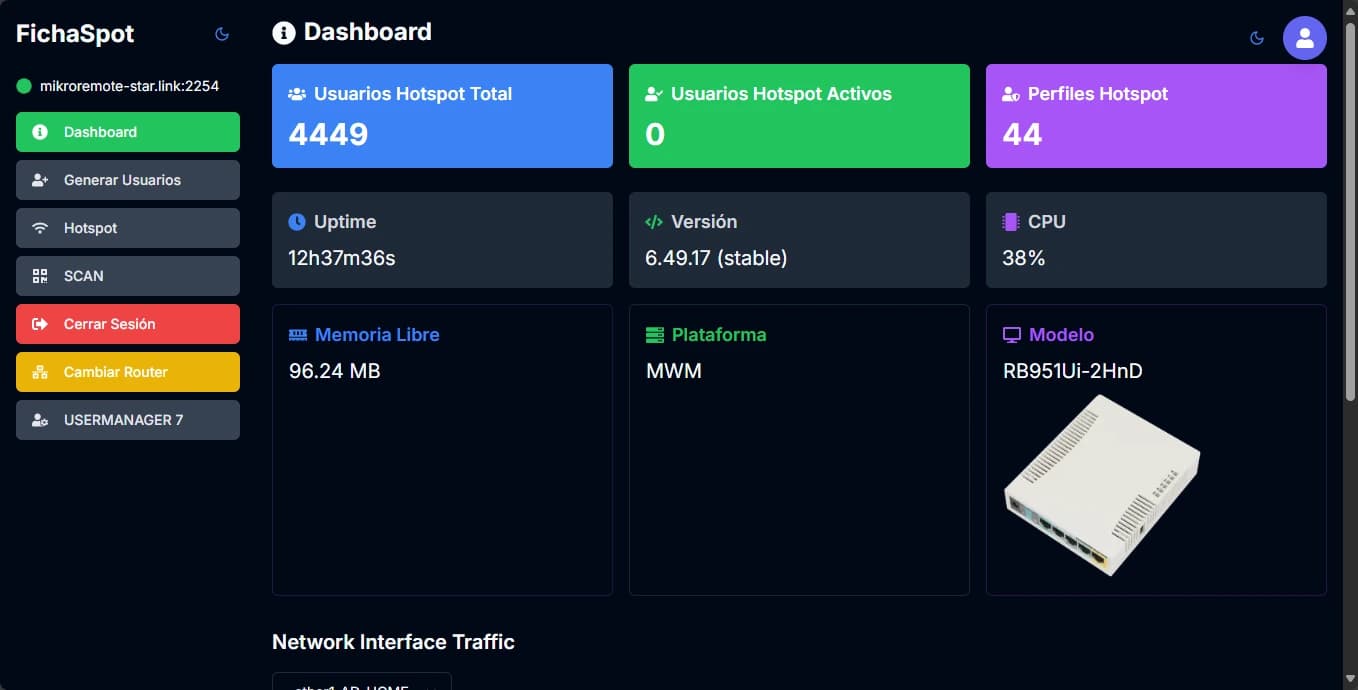Click the Cerrar Sesión button
Image resolution: width=1358 pixels, height=690 pixels.
[127, 323]
